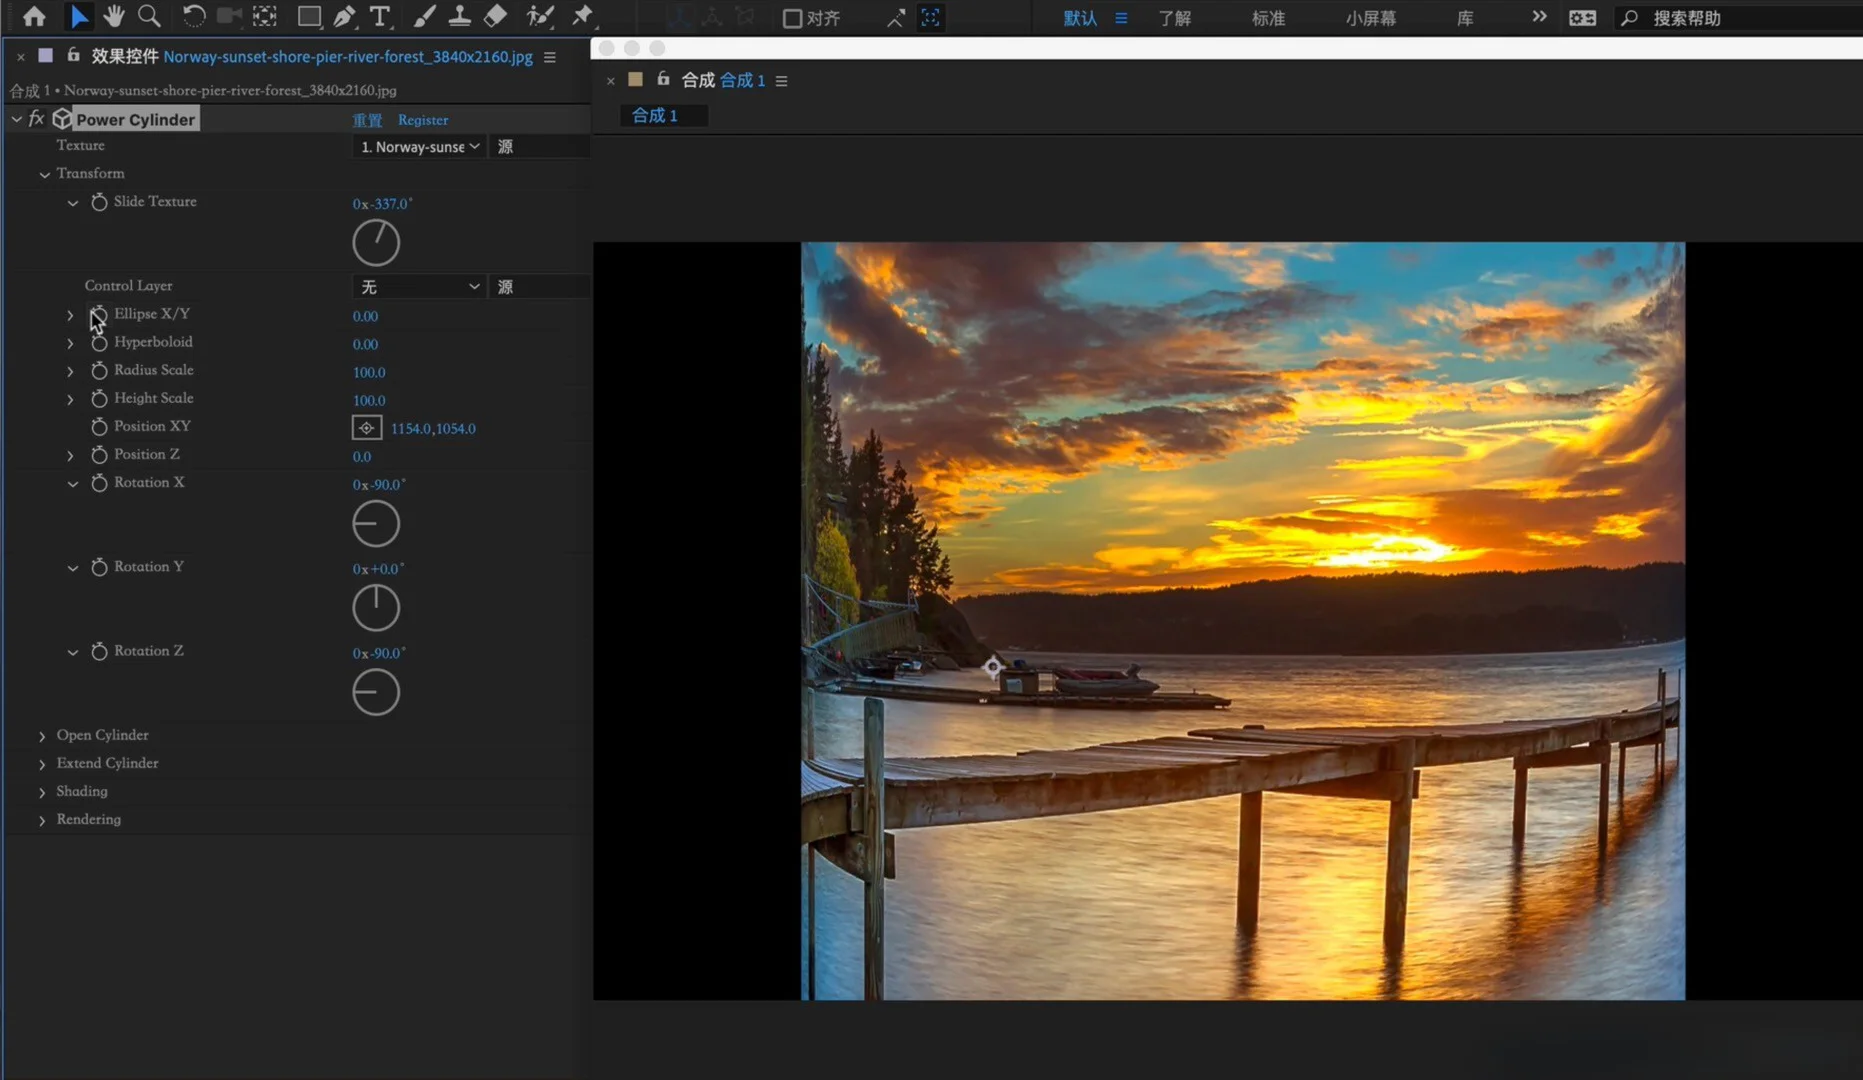Screen dimensions: 1863x1080
Task: Select the Horizontal Type tool
Action: [380, 16]
